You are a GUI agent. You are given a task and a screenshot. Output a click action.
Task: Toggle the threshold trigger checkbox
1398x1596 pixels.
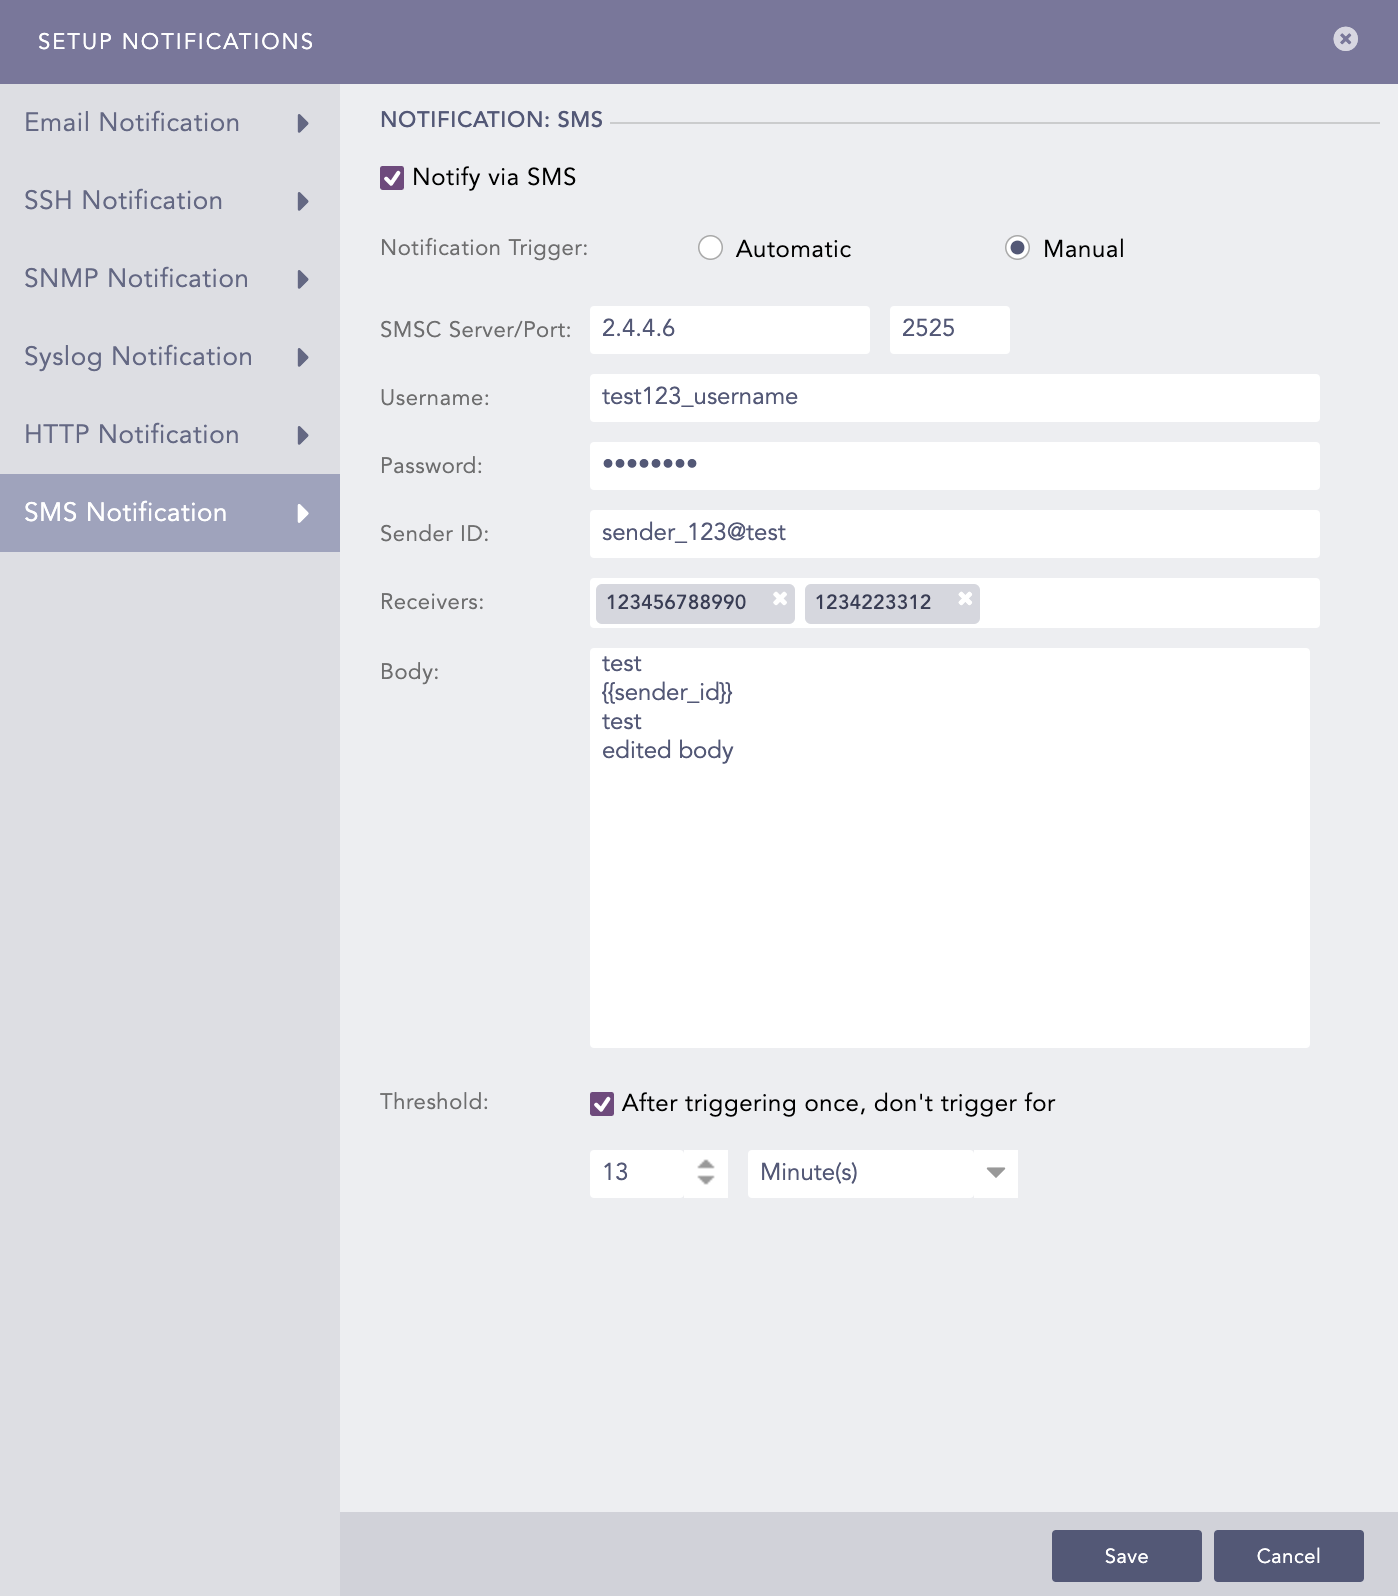pyautogui.click(x=602, y=1104)
